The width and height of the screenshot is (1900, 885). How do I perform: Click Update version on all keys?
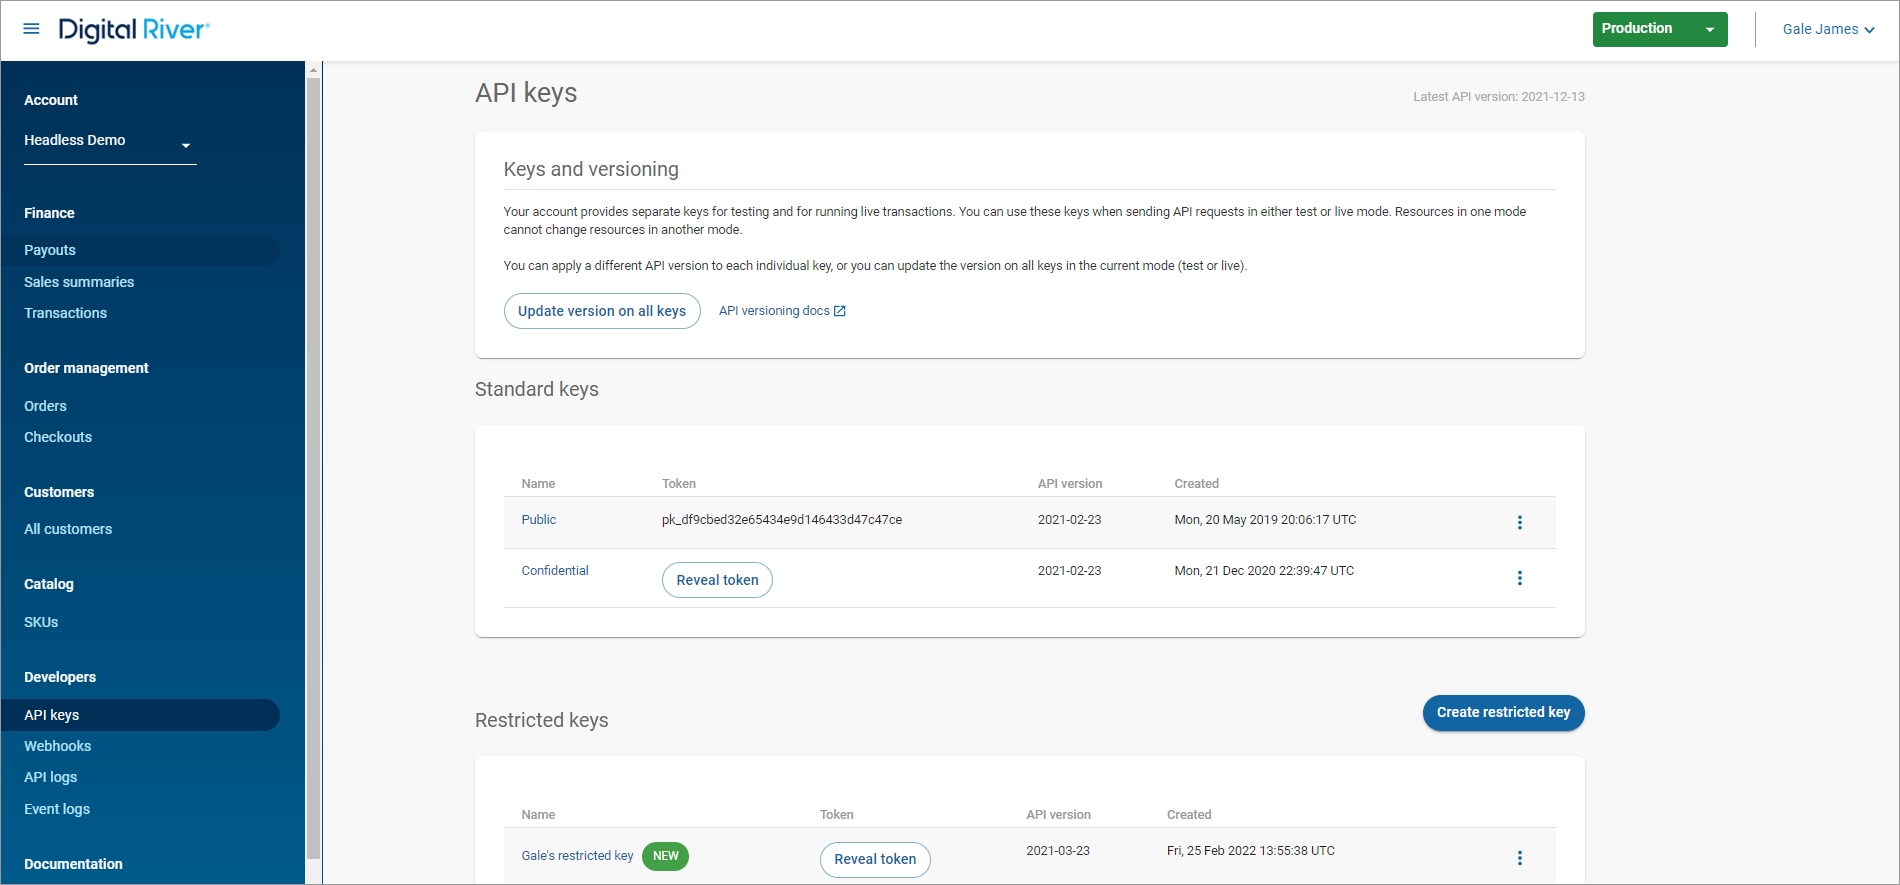tap(601, 311)
